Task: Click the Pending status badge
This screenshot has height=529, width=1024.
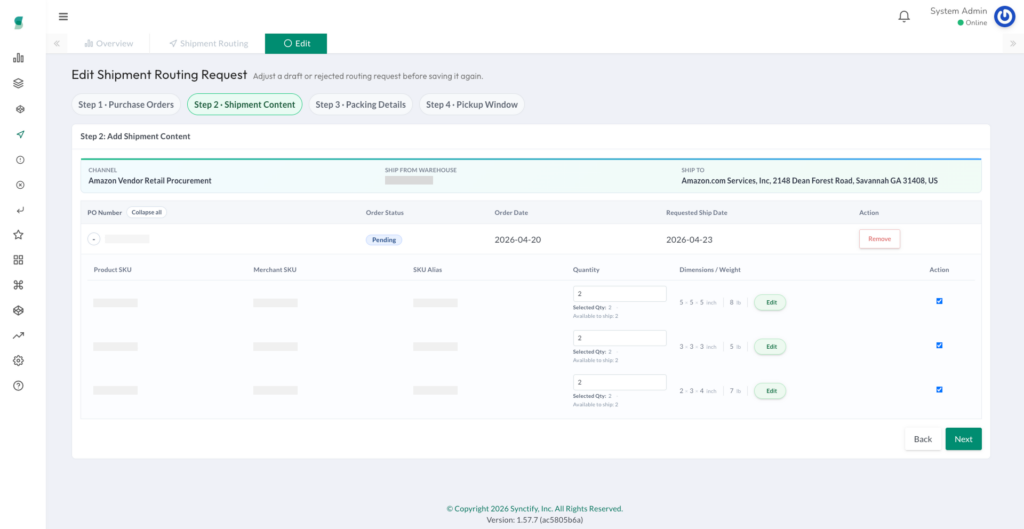Action: coord(384,240)
